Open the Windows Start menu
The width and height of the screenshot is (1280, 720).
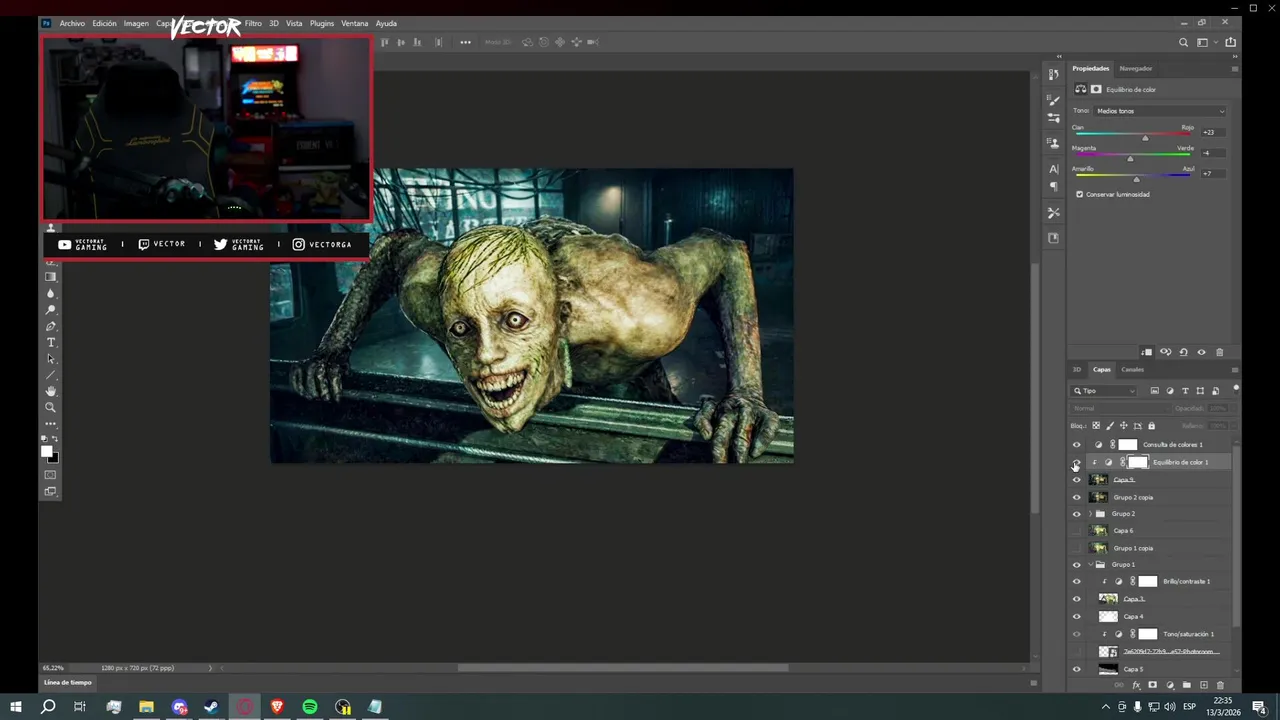(x=16, y=707)
